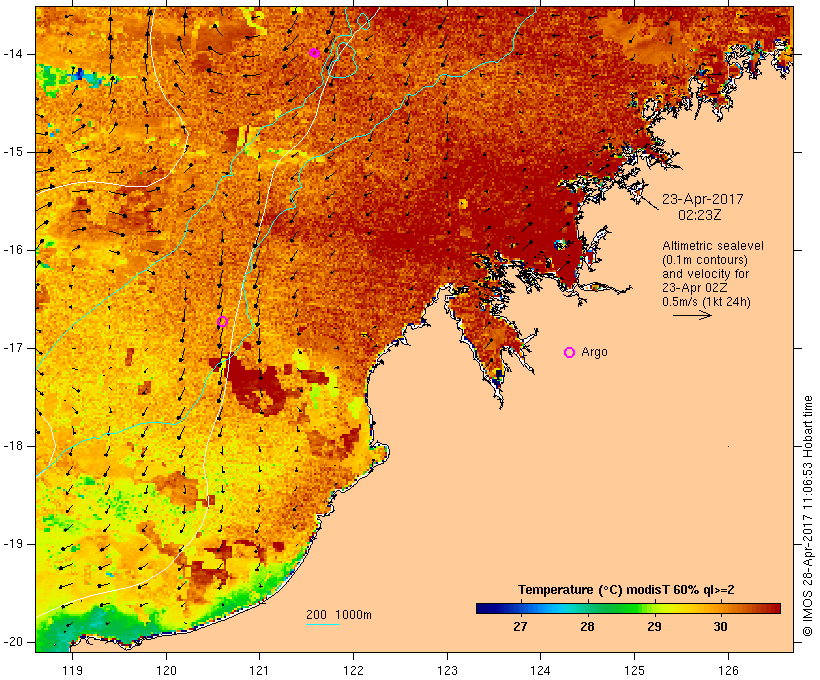The image size is (820, 680).
Task: Click the '200 1000m' depth contour label
Action: click(x=339, y=615)
